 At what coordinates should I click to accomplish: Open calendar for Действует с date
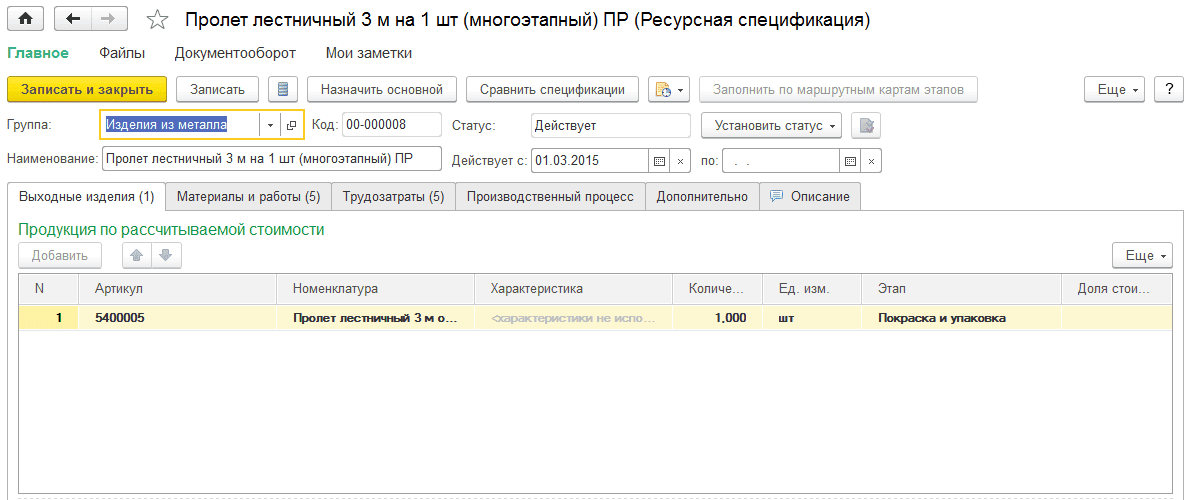[659, 161]
